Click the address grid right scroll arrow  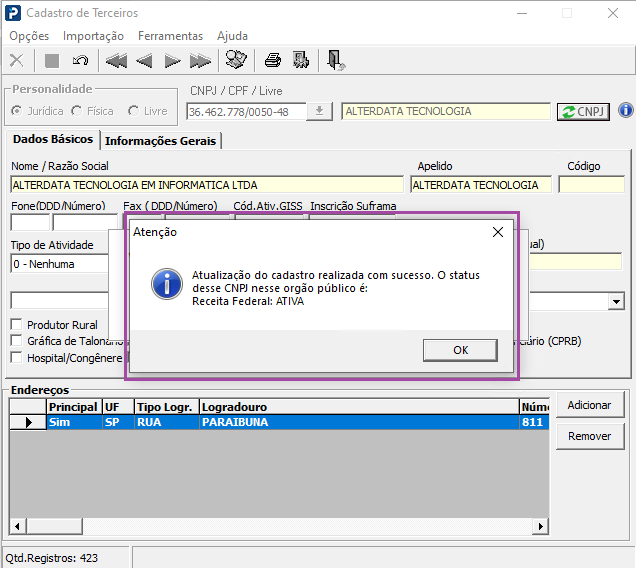(541, 527)
